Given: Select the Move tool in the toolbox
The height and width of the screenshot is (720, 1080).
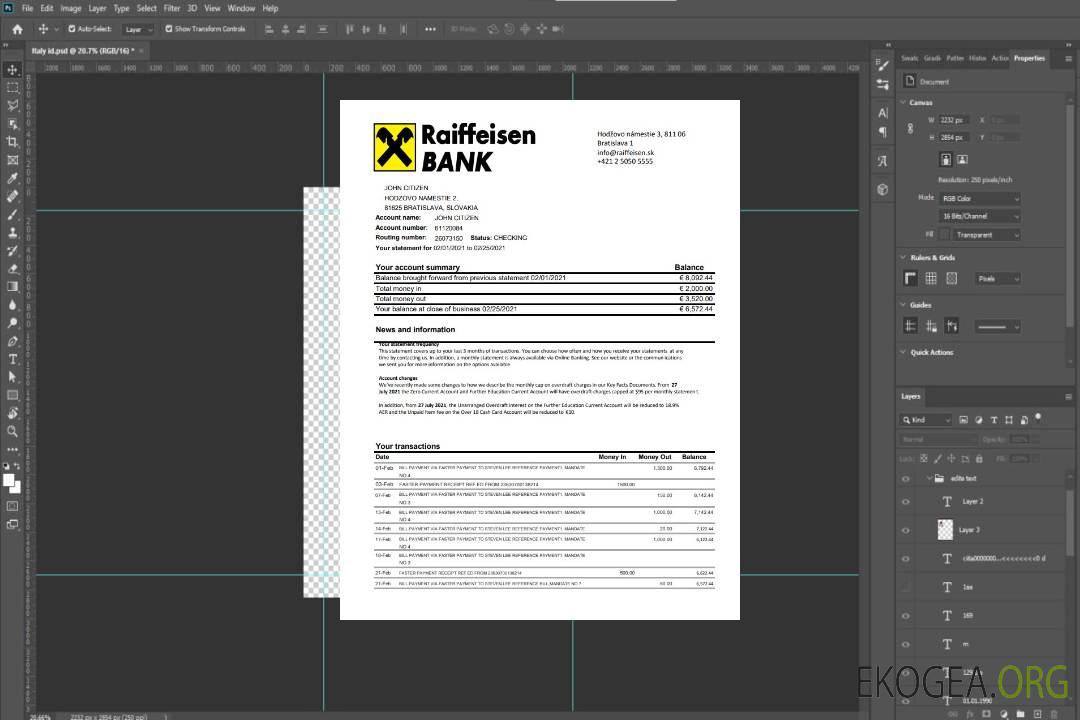Looking at the screenshot, I should [12, 70].
